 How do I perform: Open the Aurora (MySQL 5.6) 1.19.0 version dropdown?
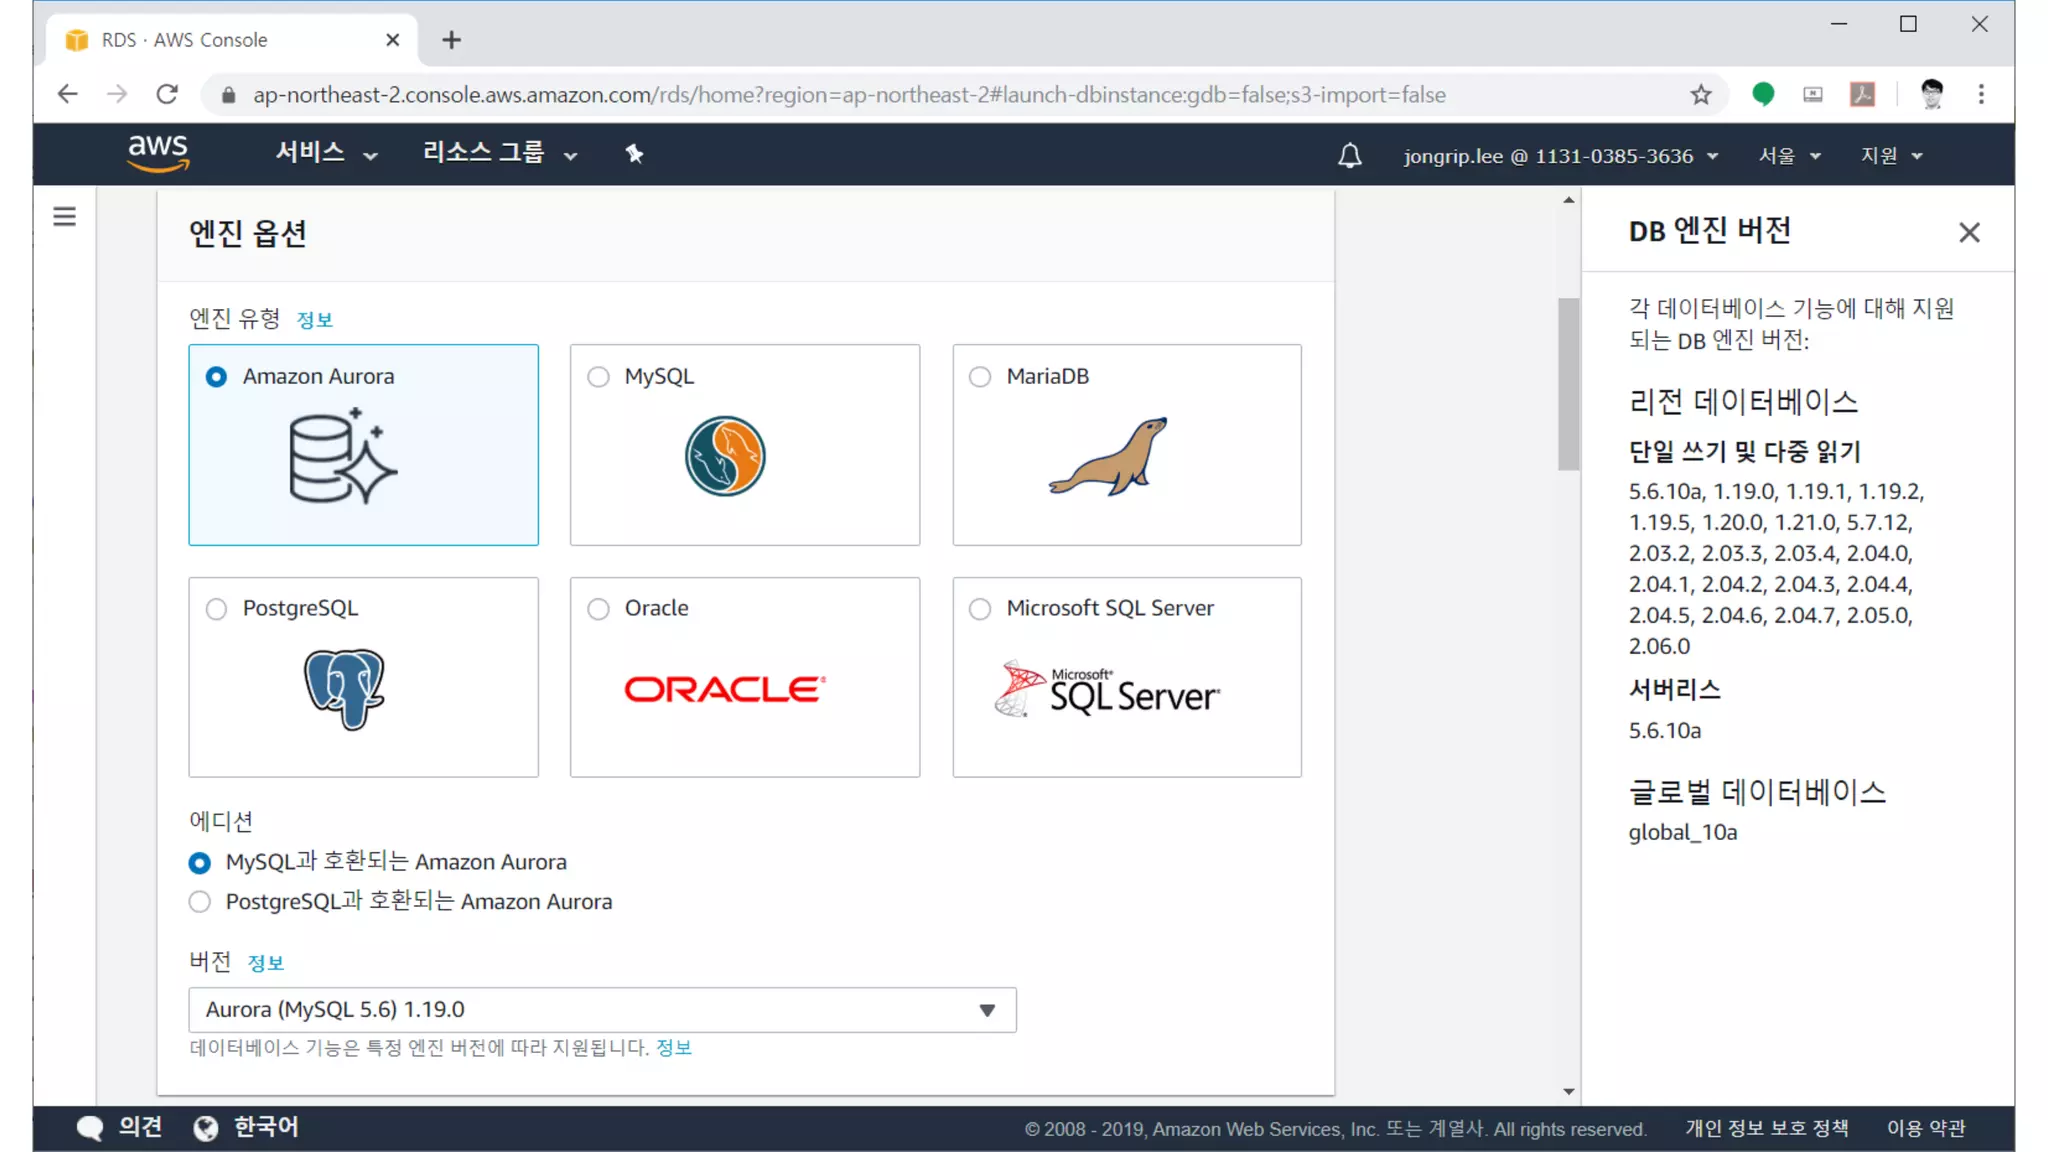pyautogui.click(x=602, y=1010)
